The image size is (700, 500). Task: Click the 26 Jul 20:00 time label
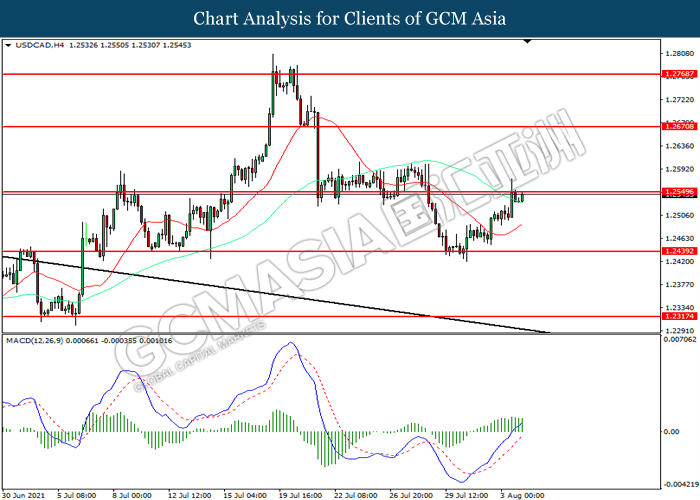click(x=411, y=496)
